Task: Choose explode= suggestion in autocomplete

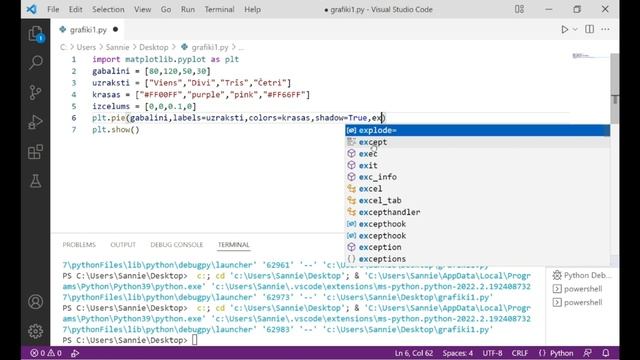Action: click(x=478, y=130)
